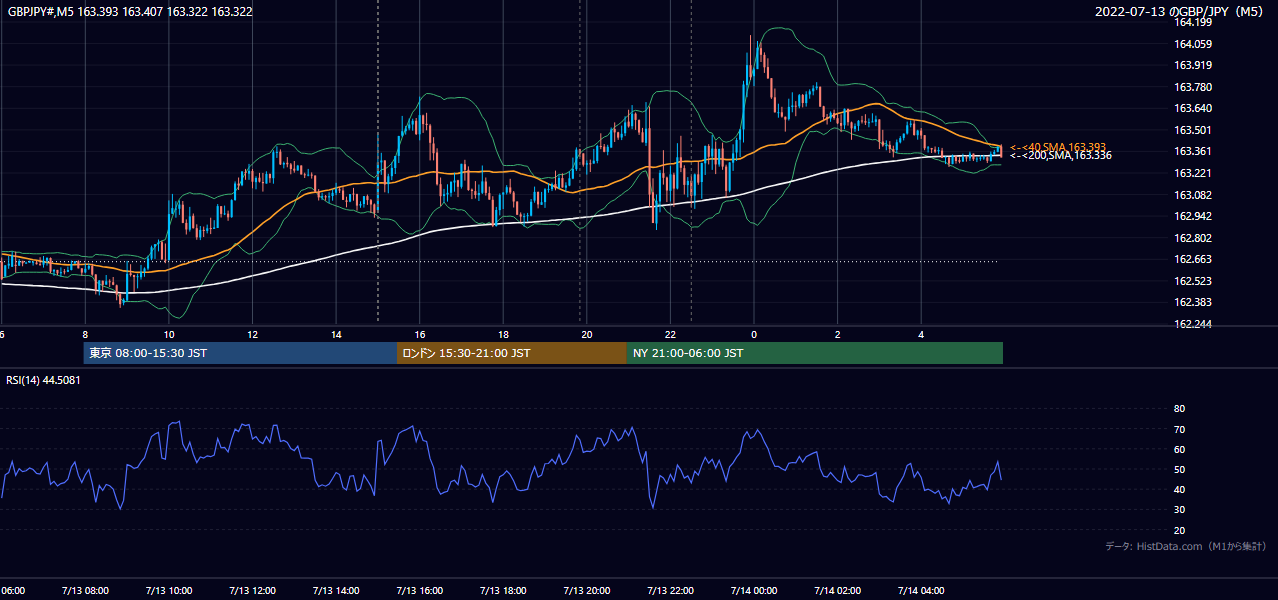The height and width of the screenshot is (600, 1278).
Task: Click price axis value 163.919
Action: pyautogui.click(x=1193, y=65)
